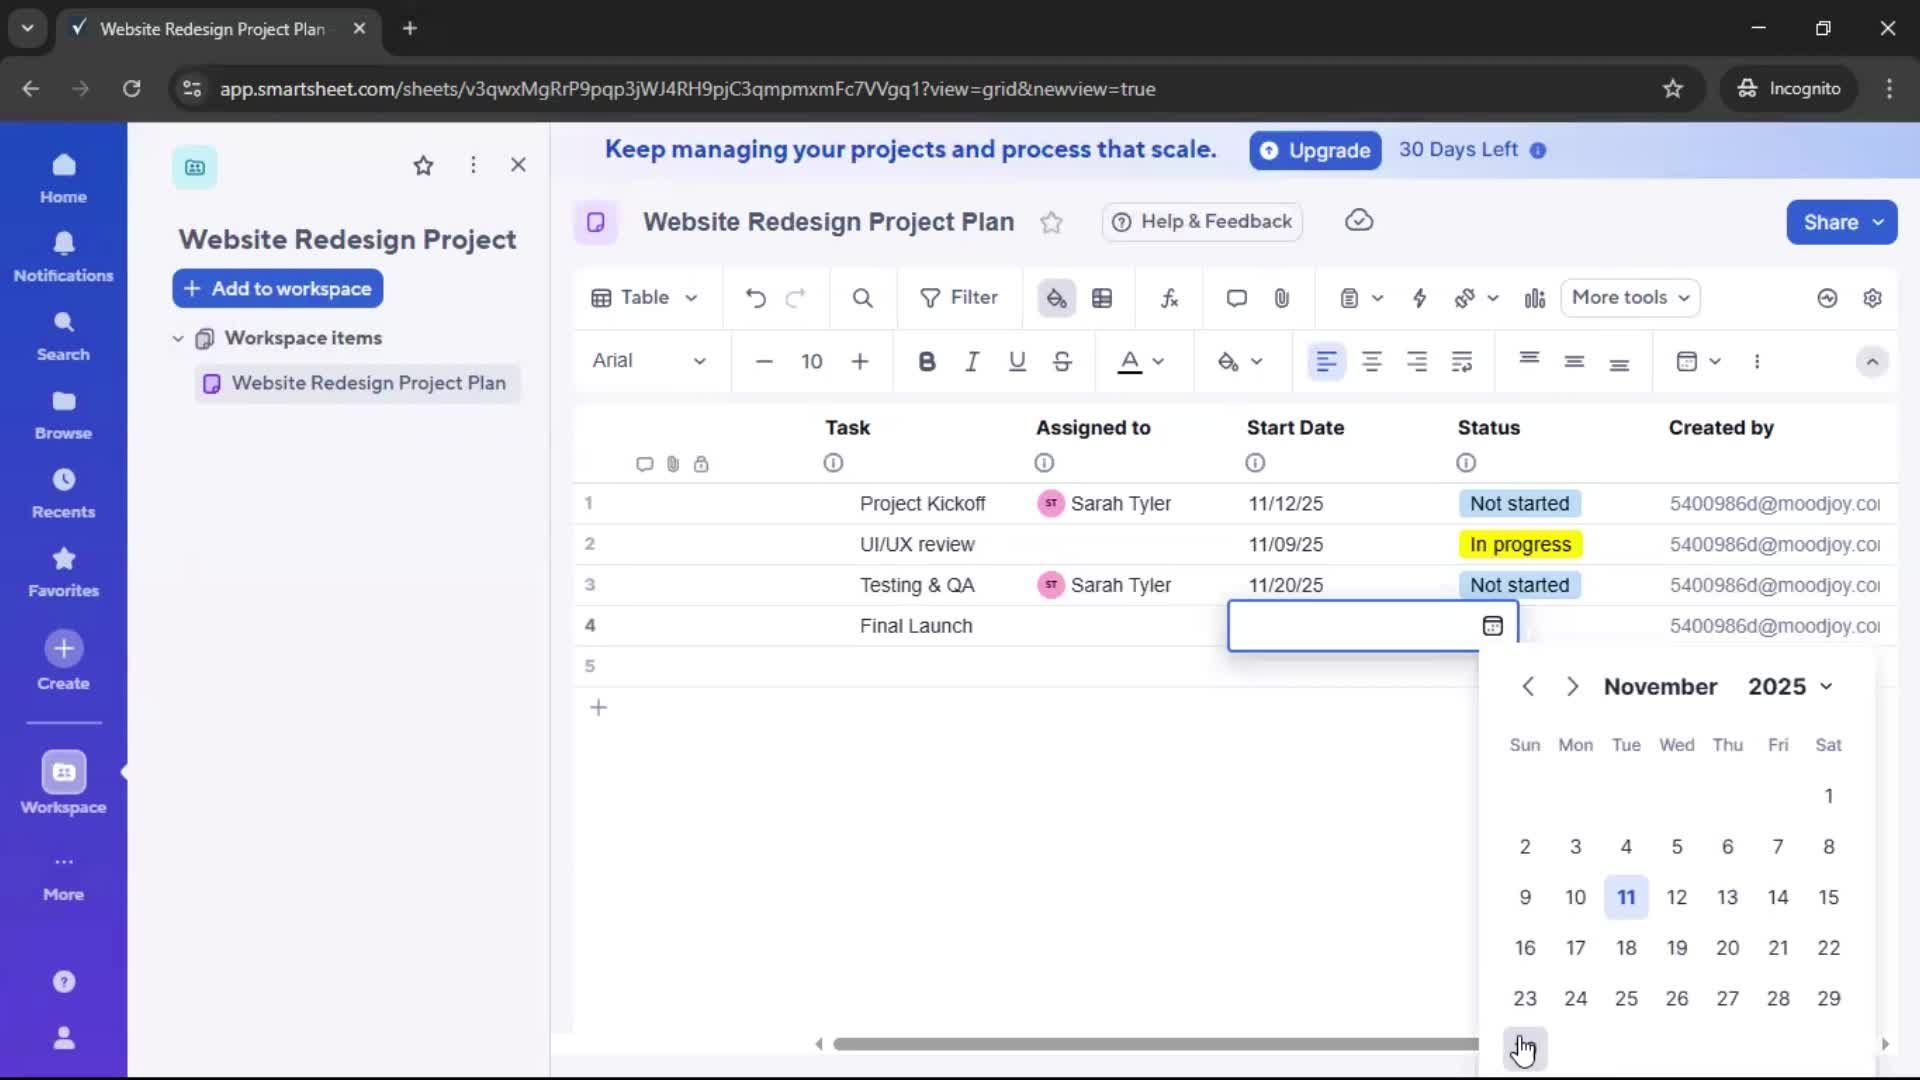This screenshot has width=1920, height=1080.
Task: Open the formula builder with the fx icon
Action: [1168, 297]
